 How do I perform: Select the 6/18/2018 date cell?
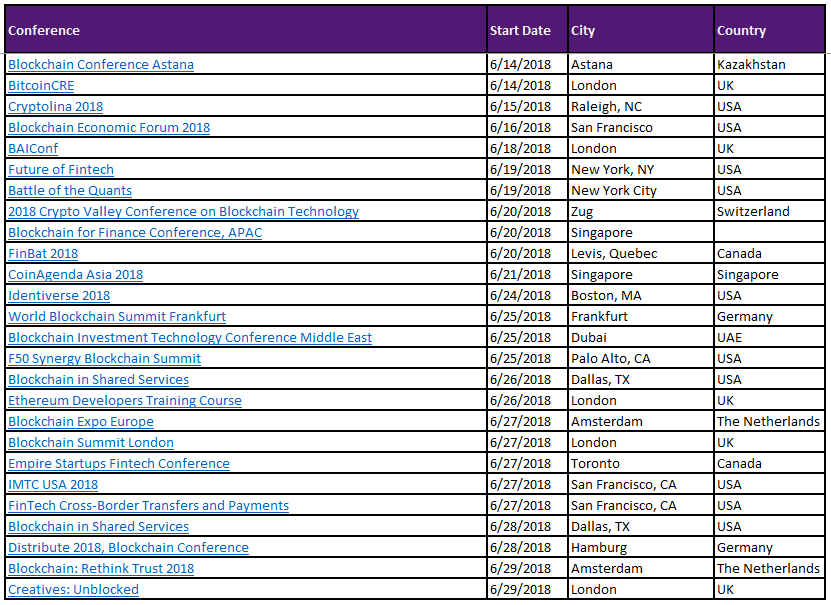point(527,149)
